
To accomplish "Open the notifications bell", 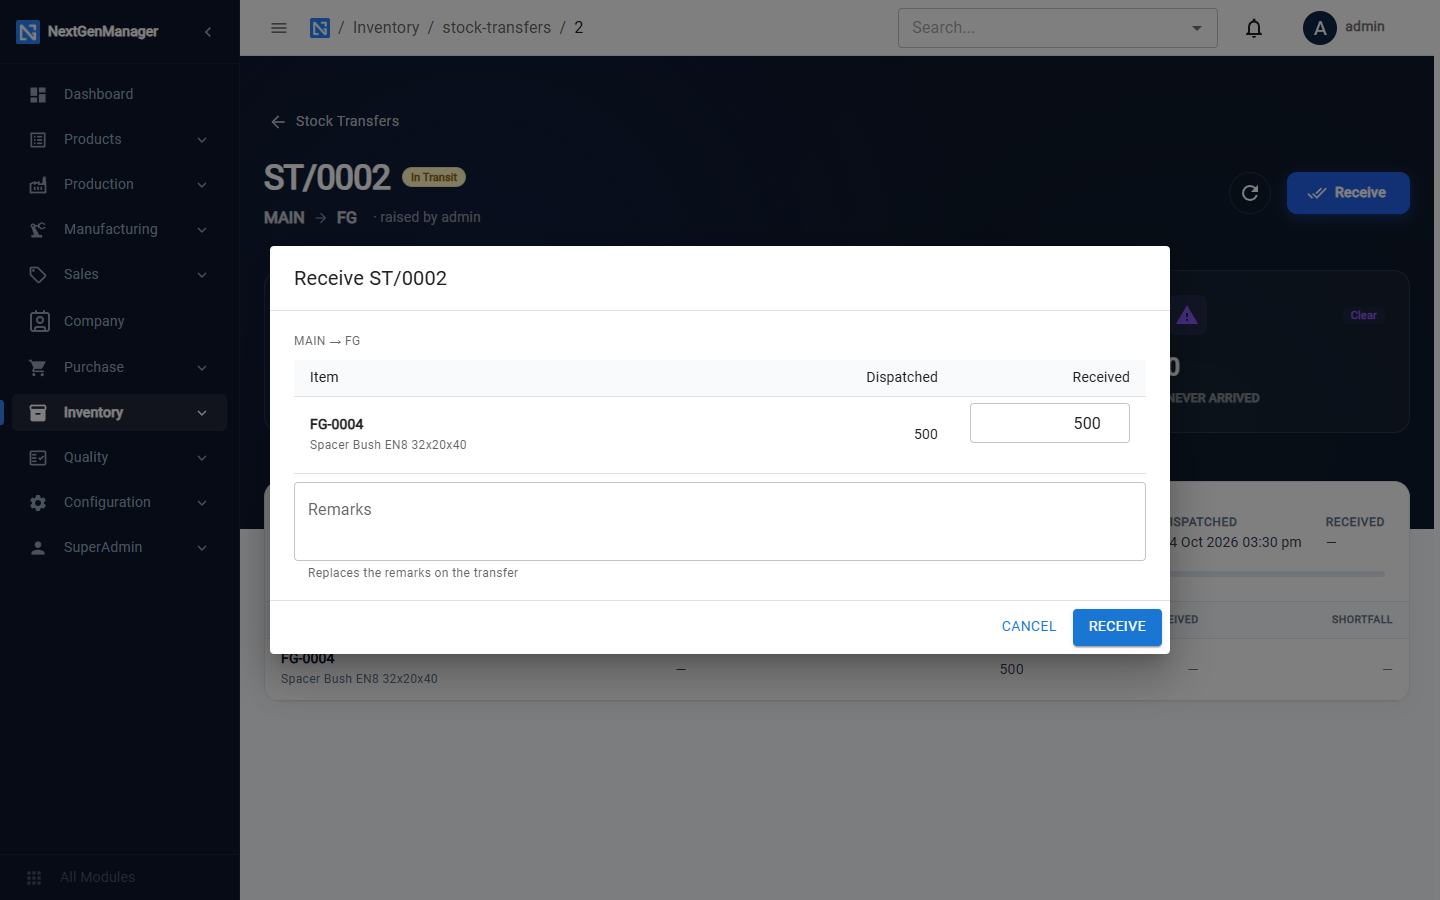I will coord(1254,28).
